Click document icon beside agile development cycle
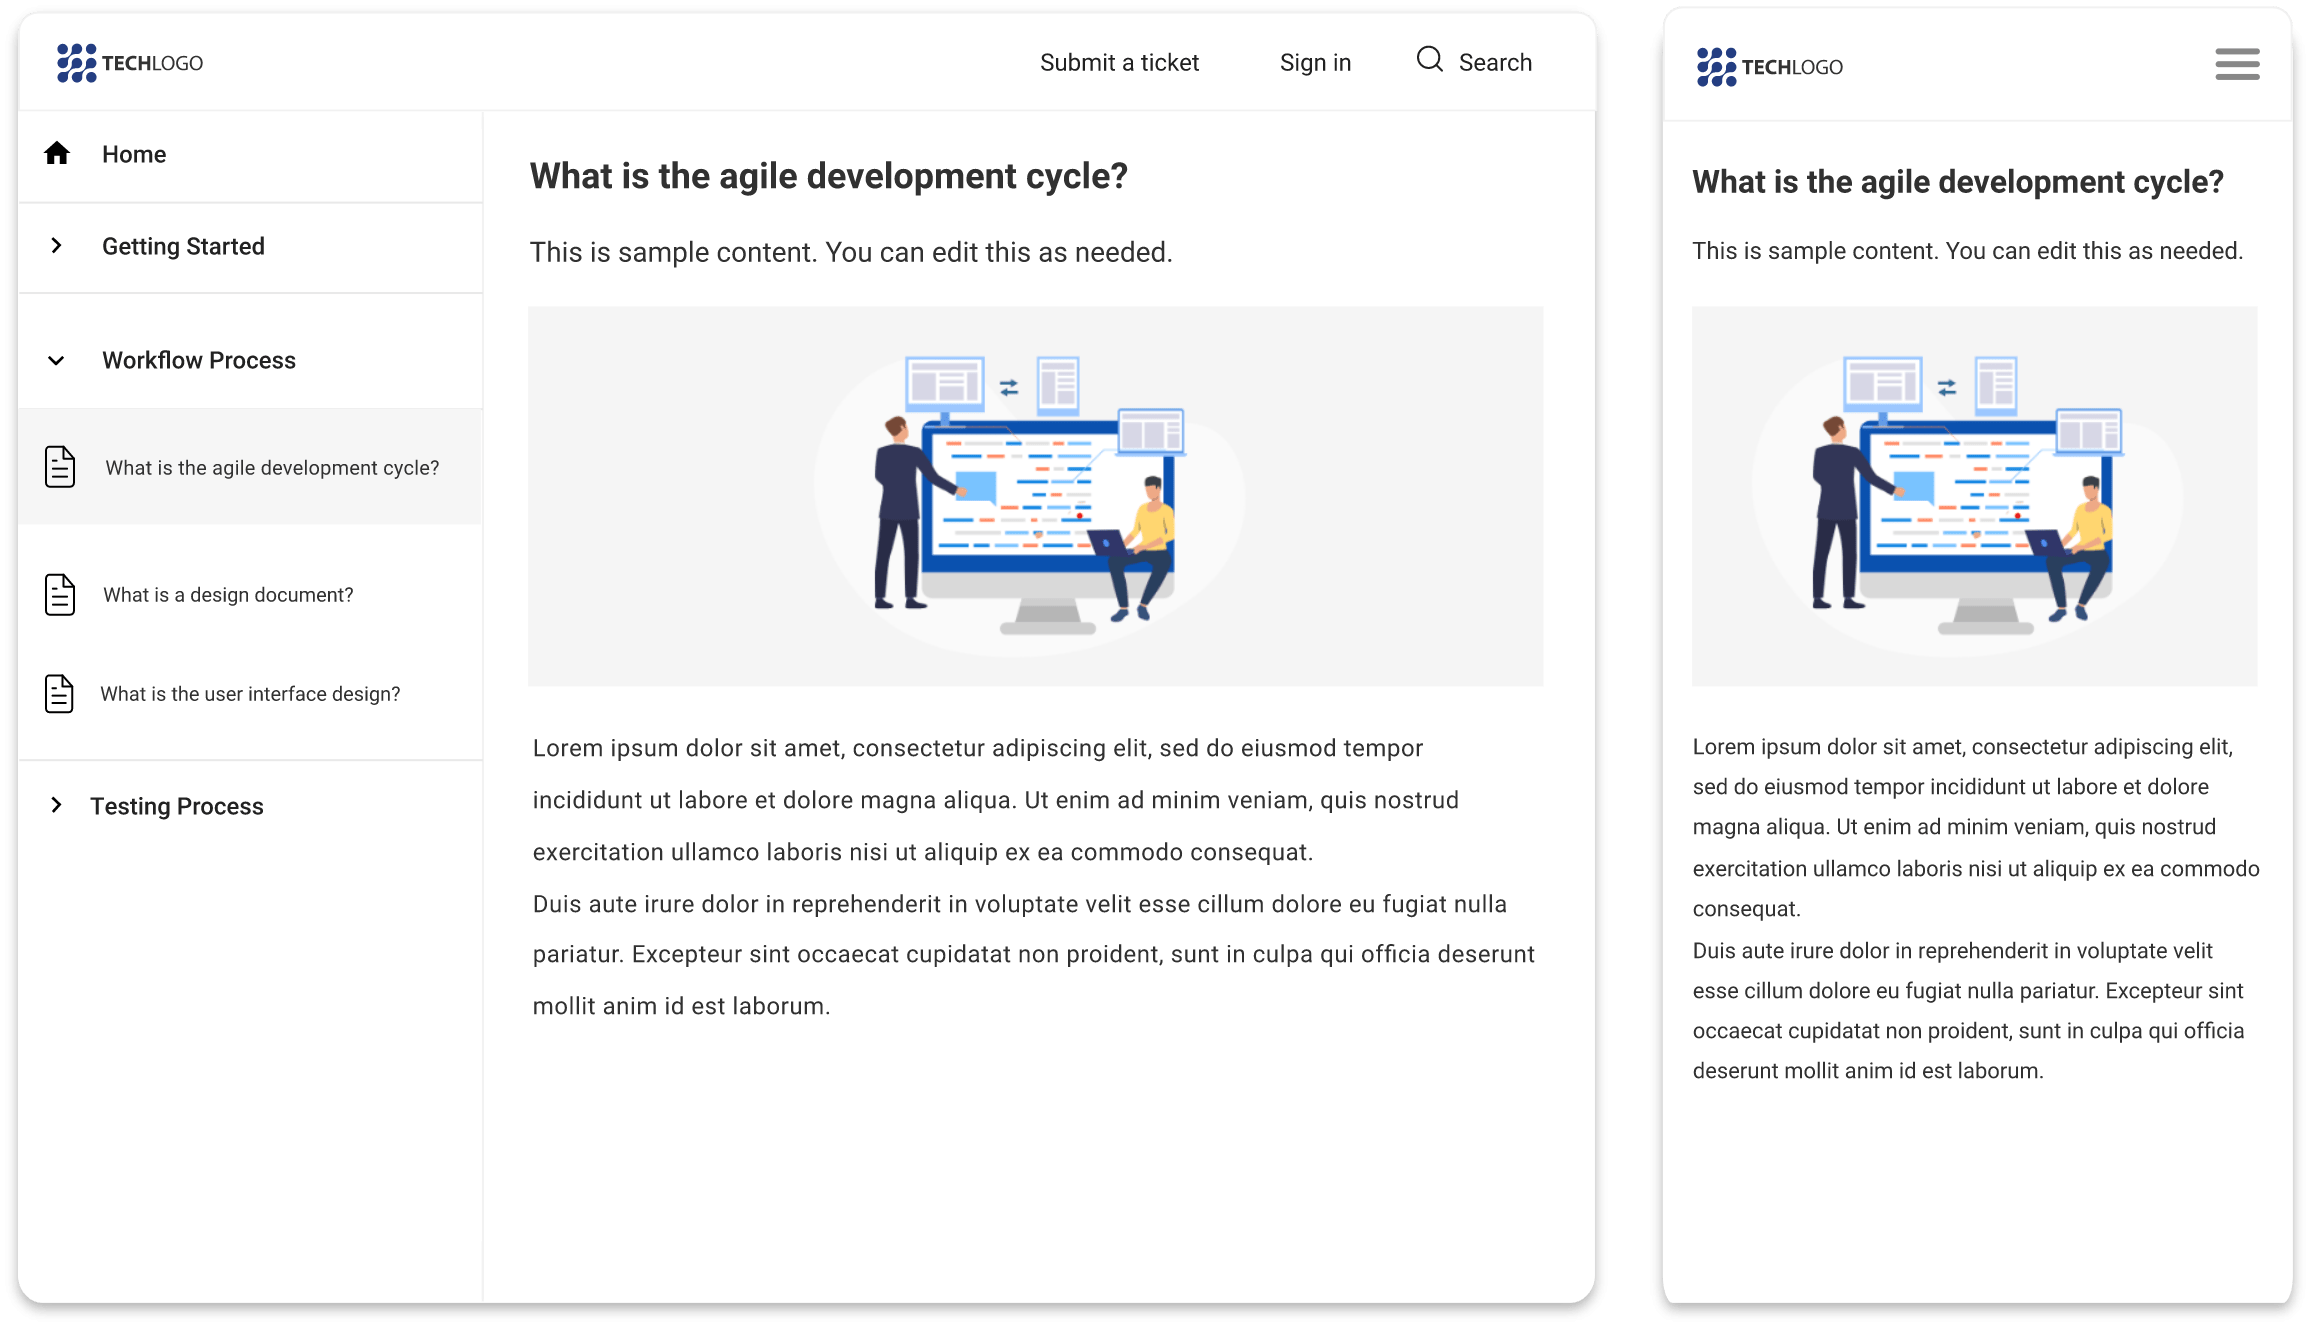Screen dimensions: 2311x1327 tap(60, 467)
